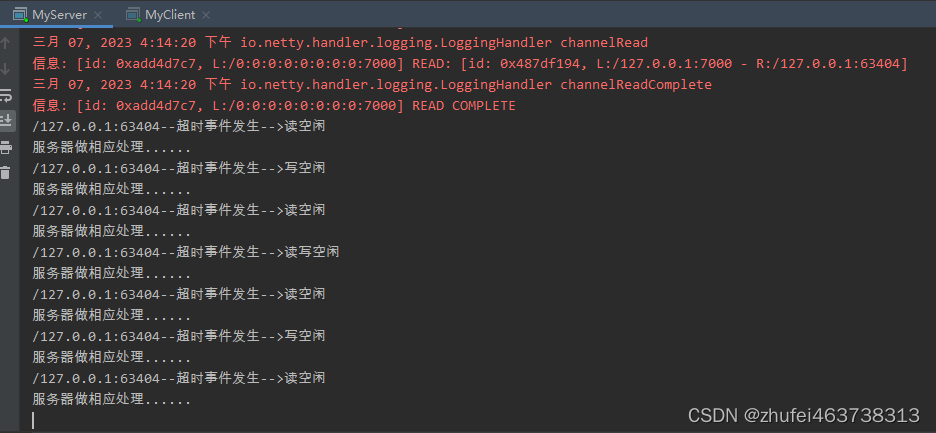Image resolution: width=936 pixels, height=433 pixels.
Task: Click the Down the Stack Trace arrow
Action: 5,69
